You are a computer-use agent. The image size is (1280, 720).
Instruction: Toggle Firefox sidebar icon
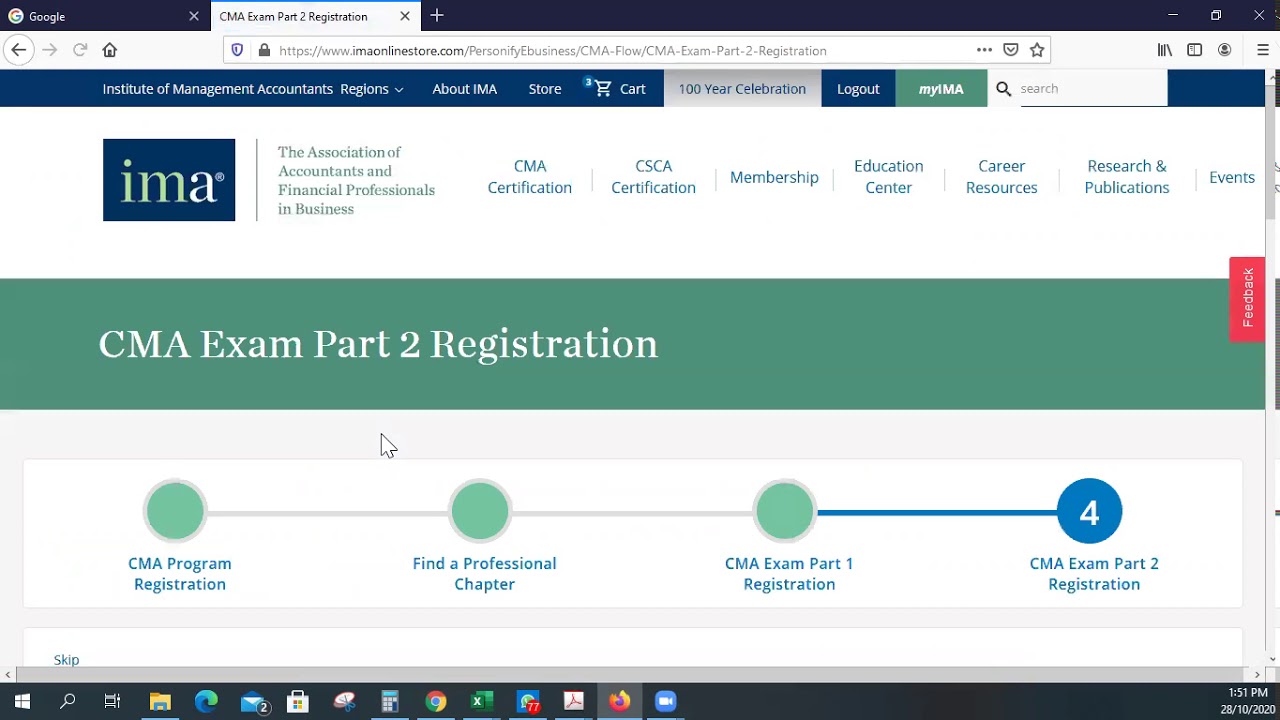[1194, 50]
